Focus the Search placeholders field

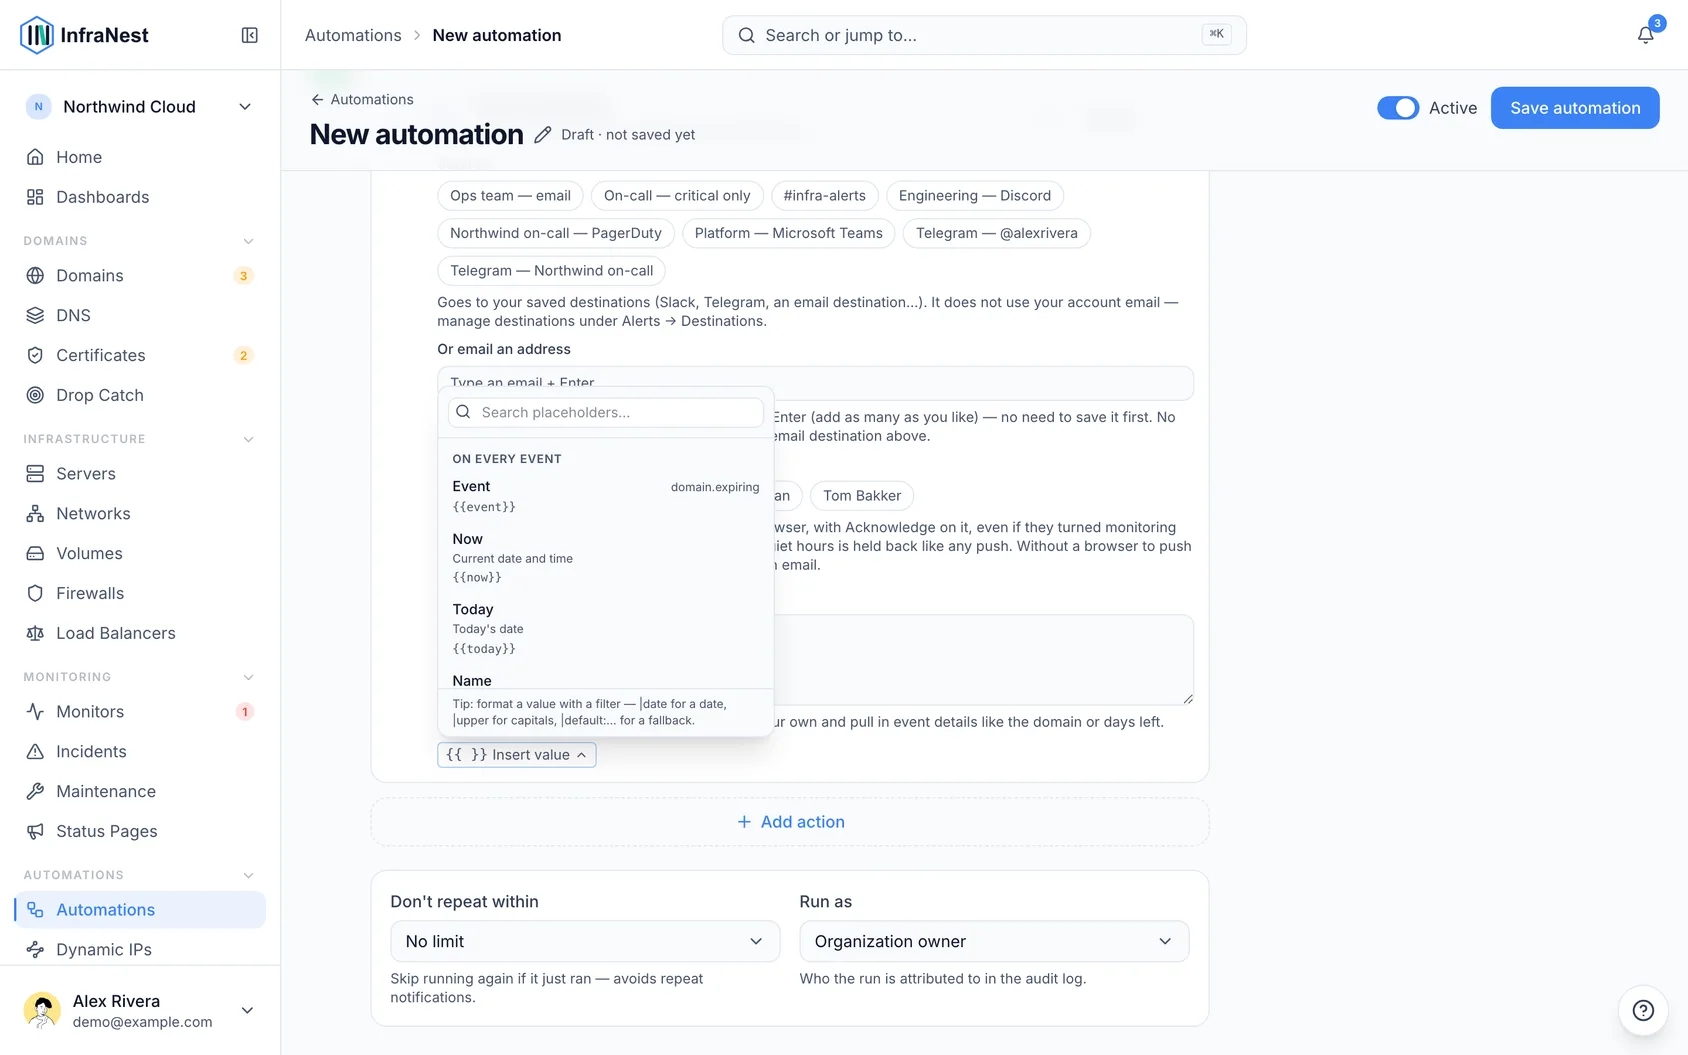(606, 412)
